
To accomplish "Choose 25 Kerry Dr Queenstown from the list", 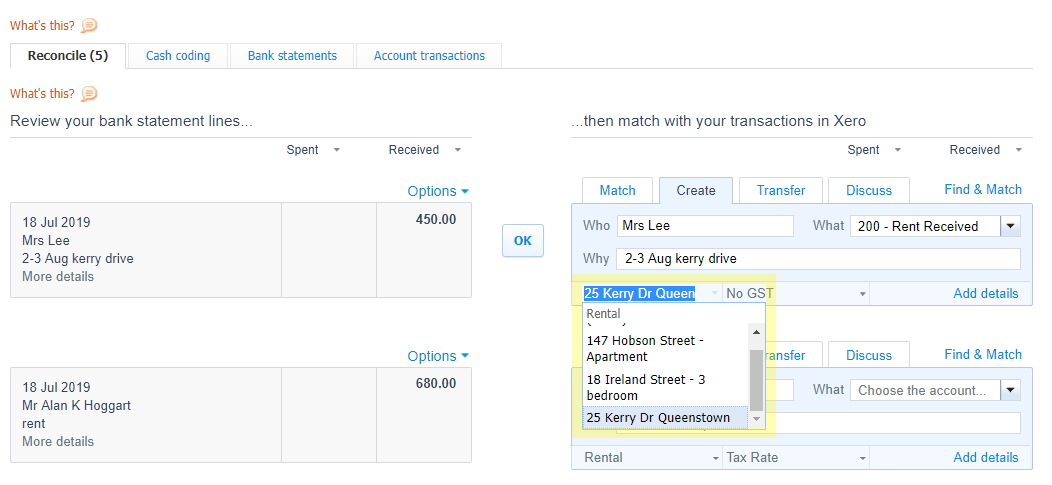I will tap(665, 417).
